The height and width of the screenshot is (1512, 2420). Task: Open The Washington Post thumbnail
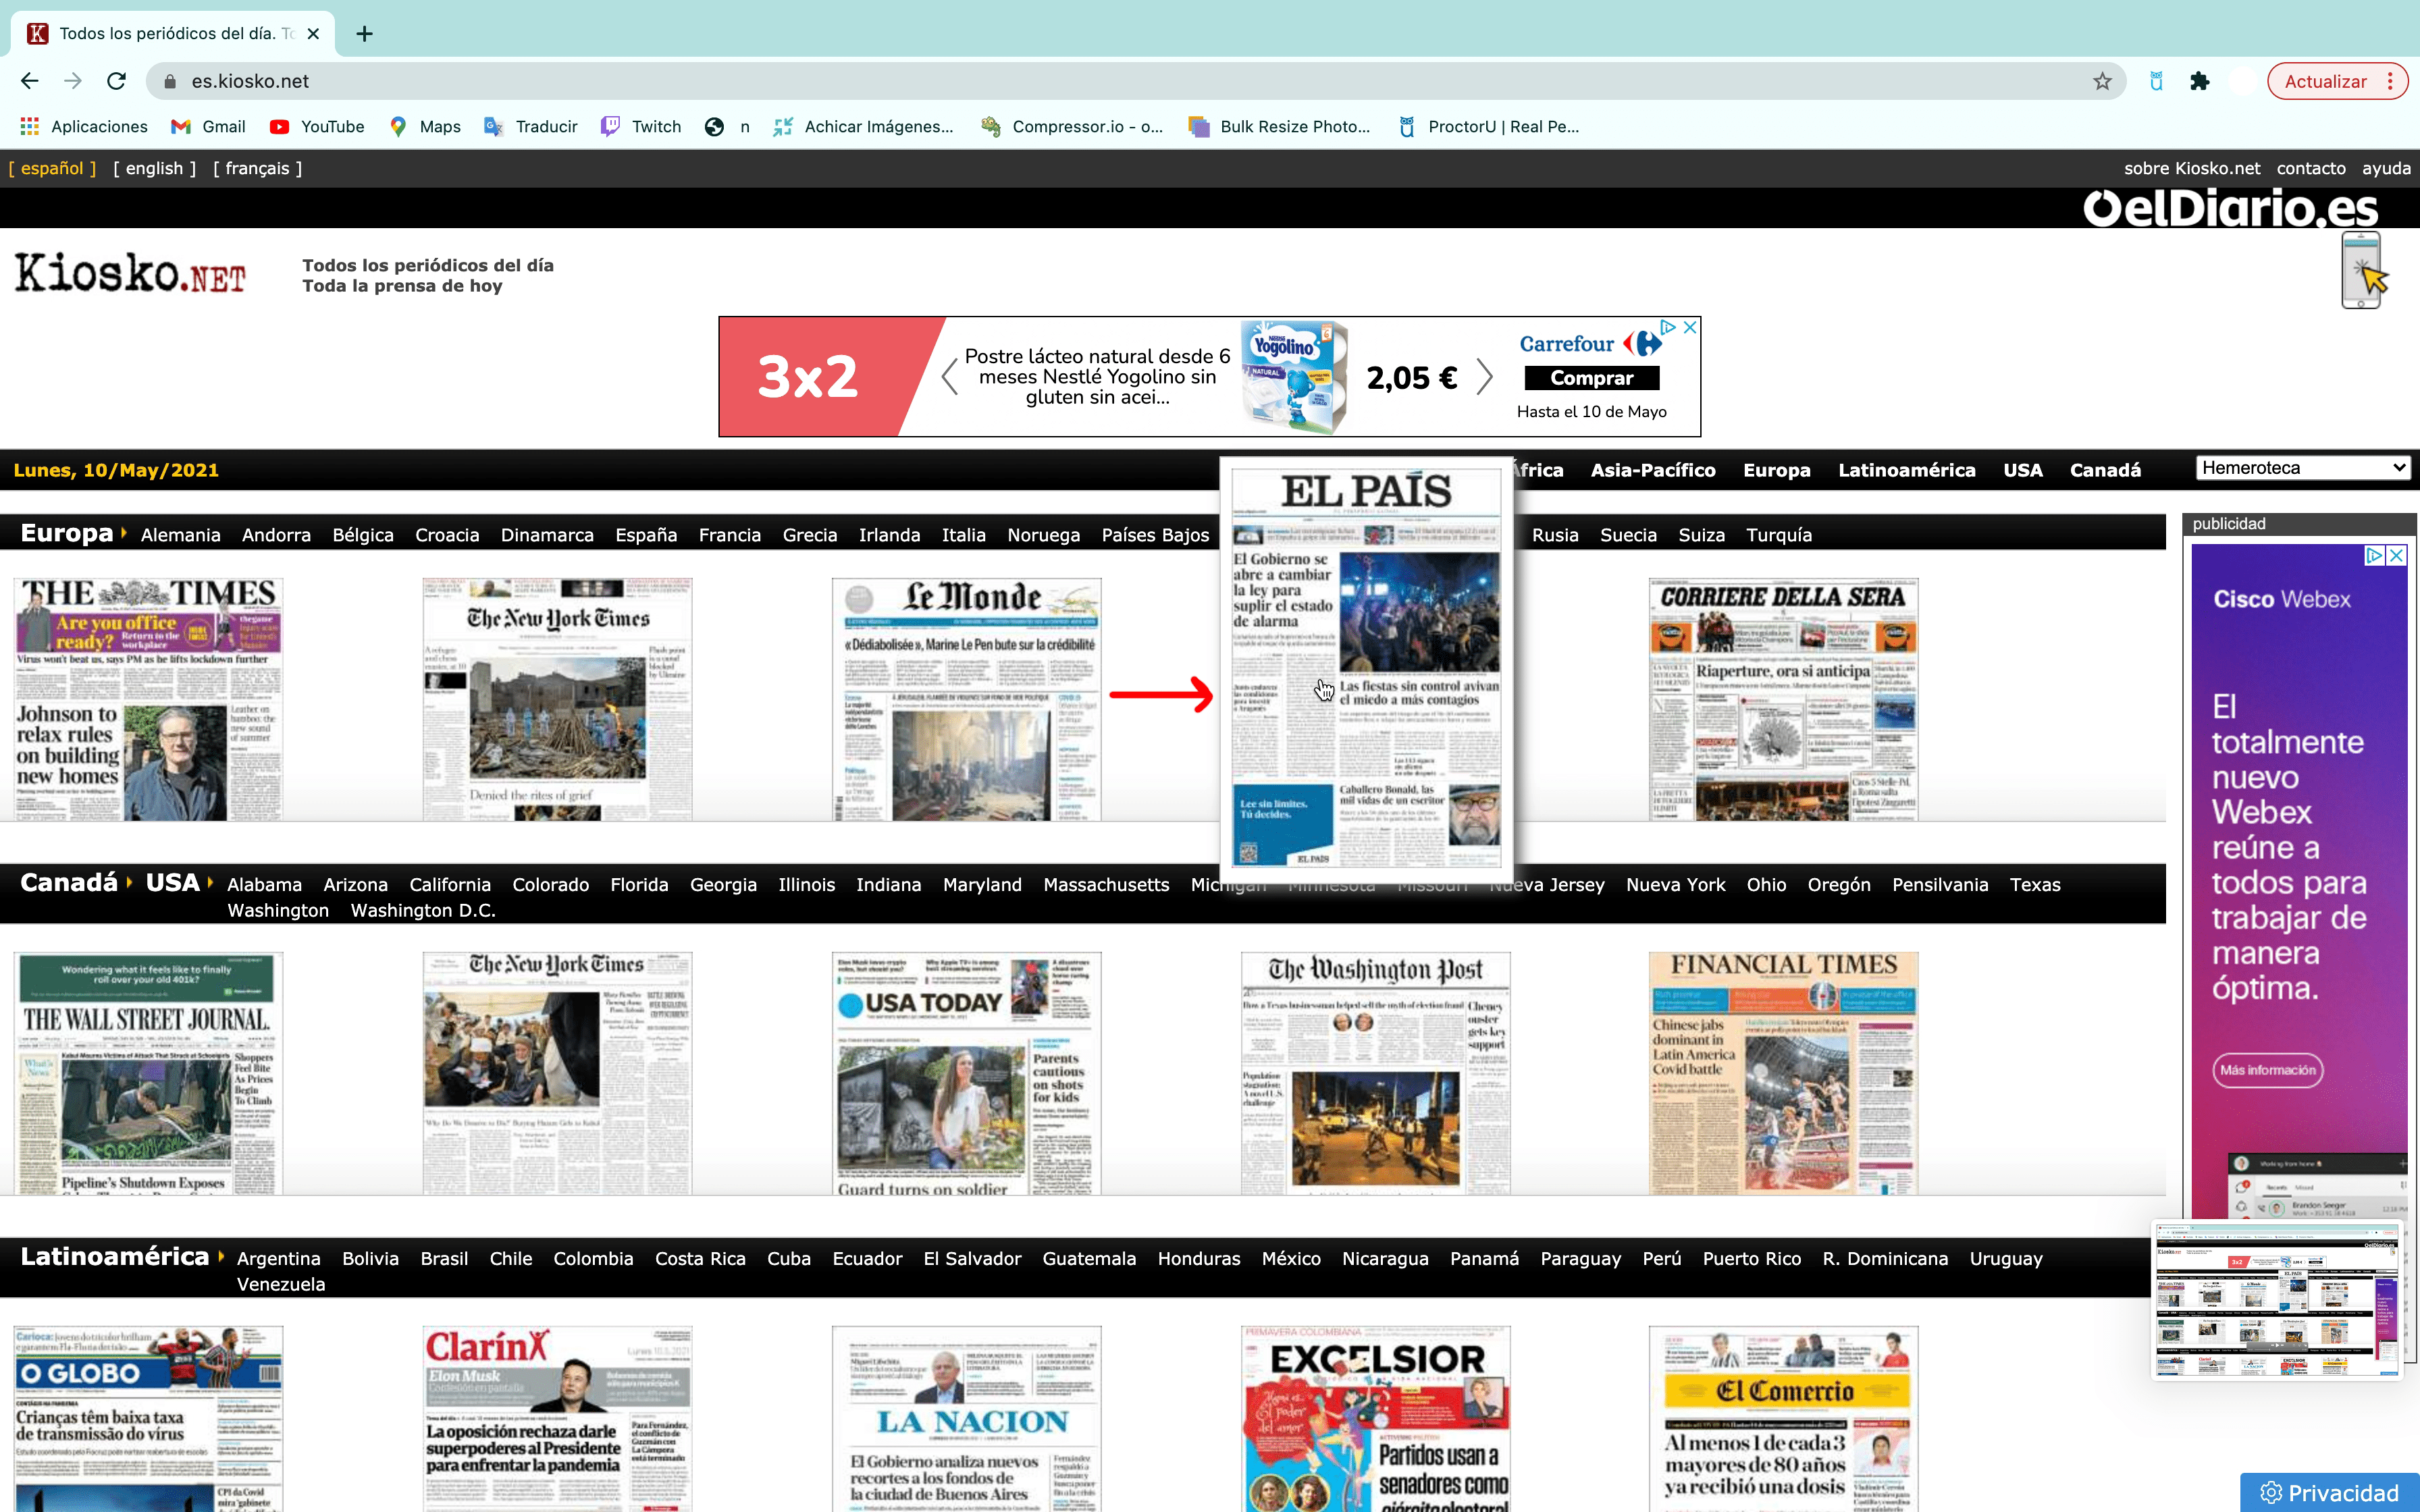coord(1375,1073)
